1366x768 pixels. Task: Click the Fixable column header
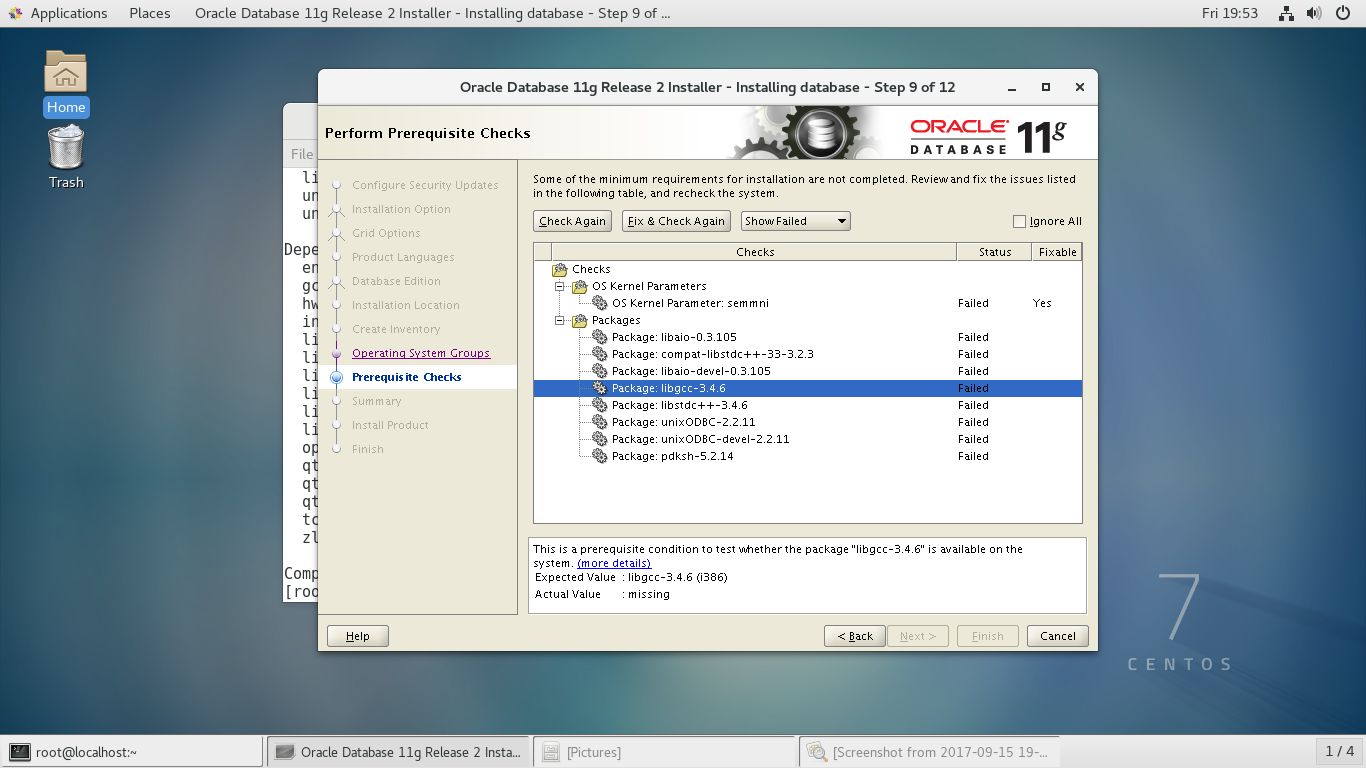tap(1057, 252)
